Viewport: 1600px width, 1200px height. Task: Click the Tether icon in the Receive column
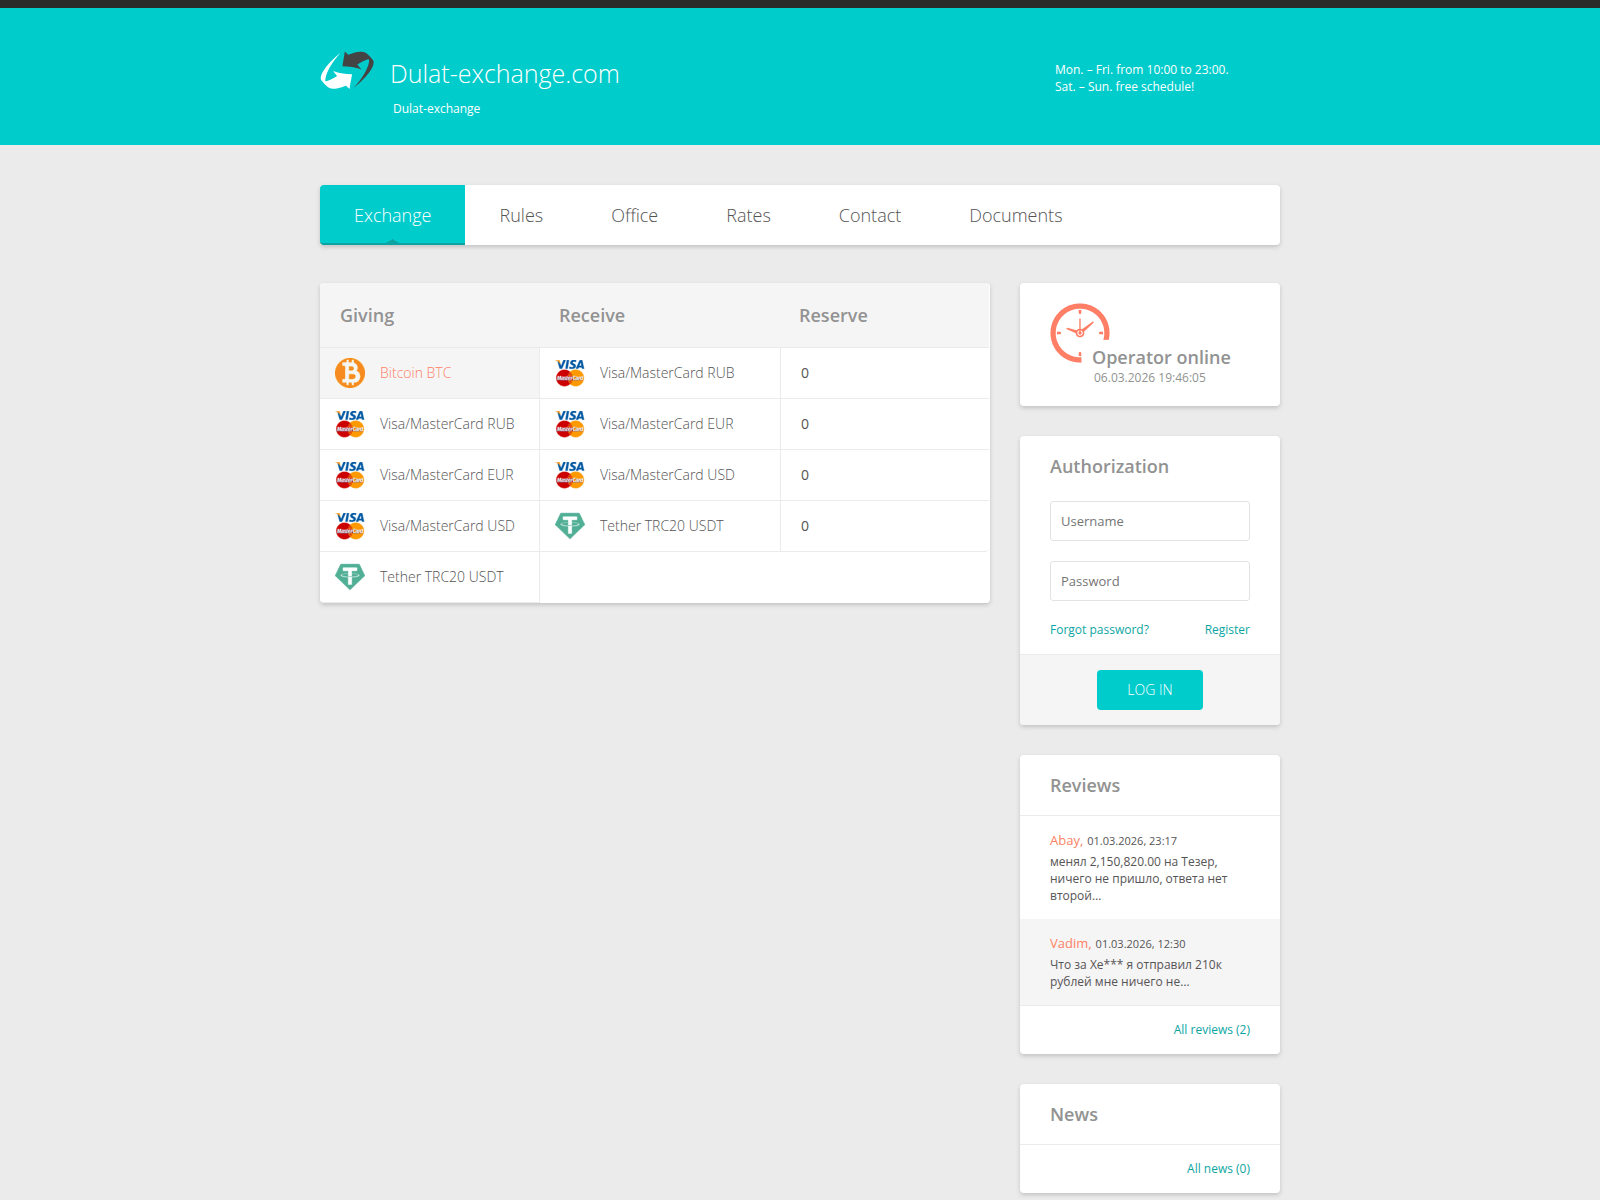(570, 525)
